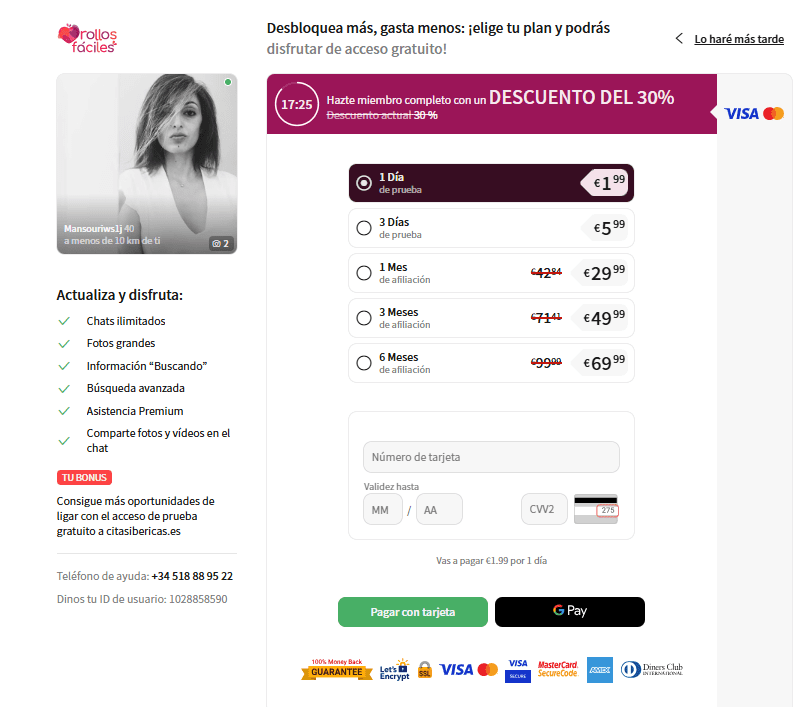Screen dimensions: 802x707
Task: Click the back chevron beside Lo haré más tarde
Action: pos(679,38)
